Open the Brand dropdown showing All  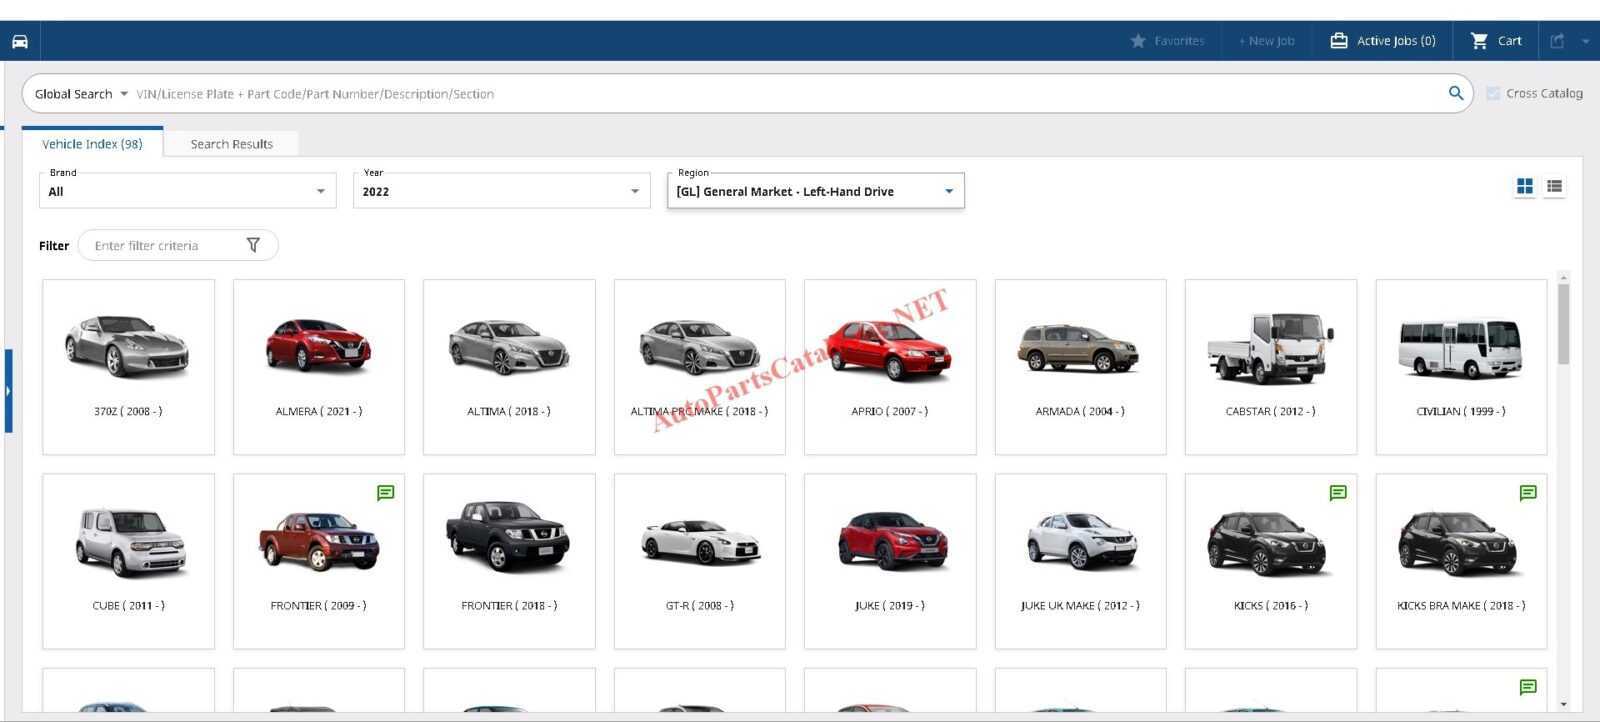pos(187,191)
